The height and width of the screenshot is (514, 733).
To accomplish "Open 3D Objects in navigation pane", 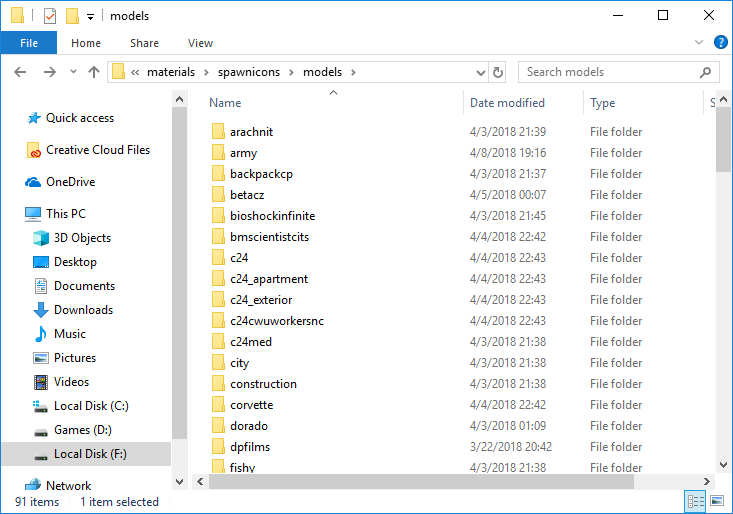I will coord(82,238).
